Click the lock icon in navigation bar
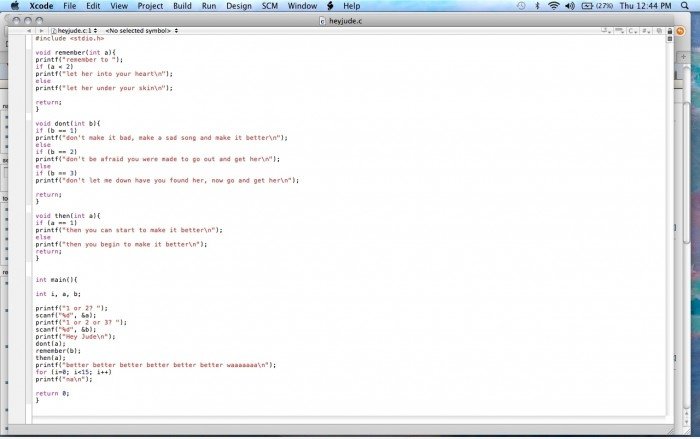700x439 pixels. 668,31
